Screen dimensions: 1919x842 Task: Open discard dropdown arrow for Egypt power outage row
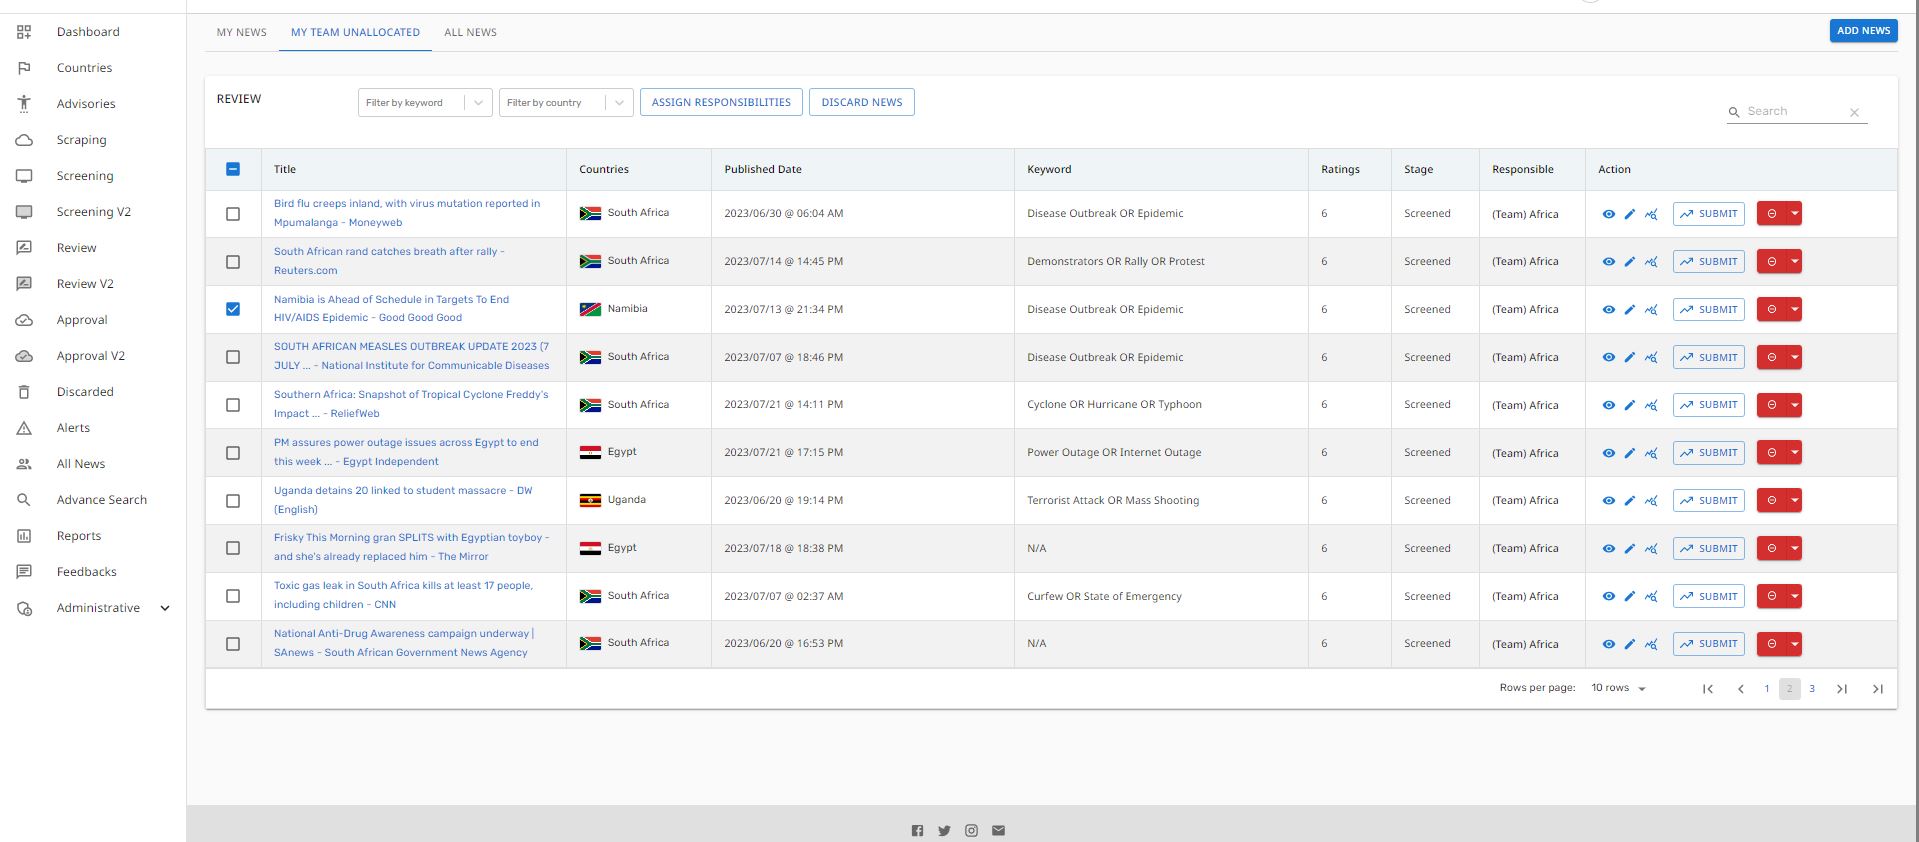(x=1794, y=453)
